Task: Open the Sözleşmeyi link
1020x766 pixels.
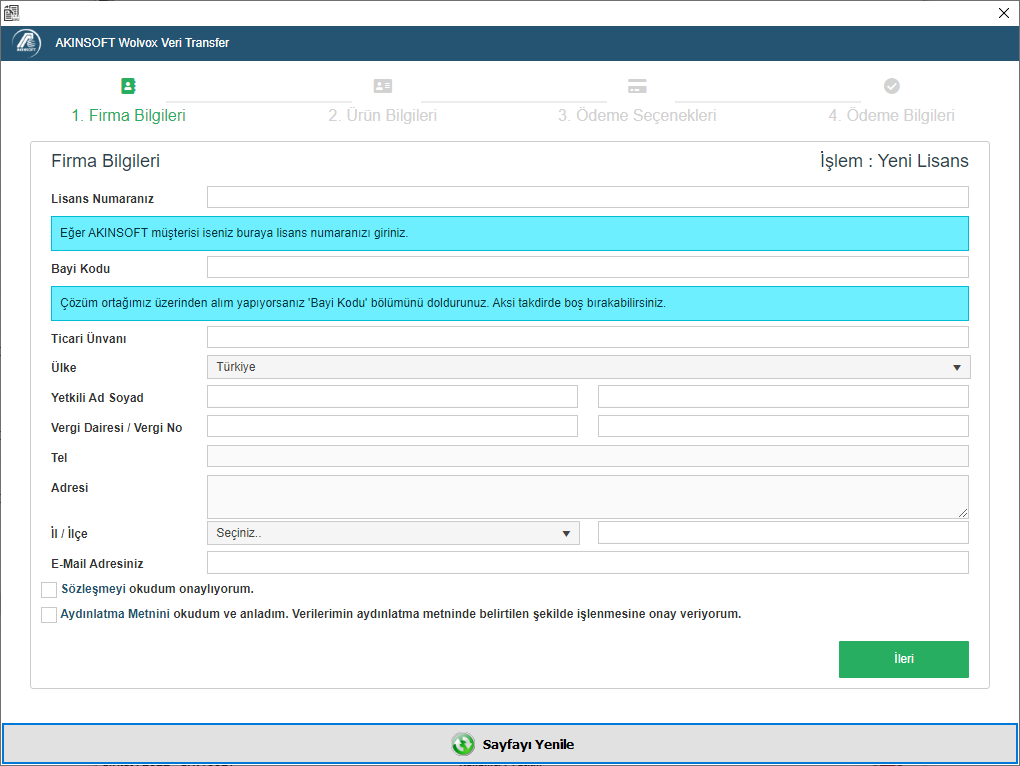Action: click(x=94, y=589)
